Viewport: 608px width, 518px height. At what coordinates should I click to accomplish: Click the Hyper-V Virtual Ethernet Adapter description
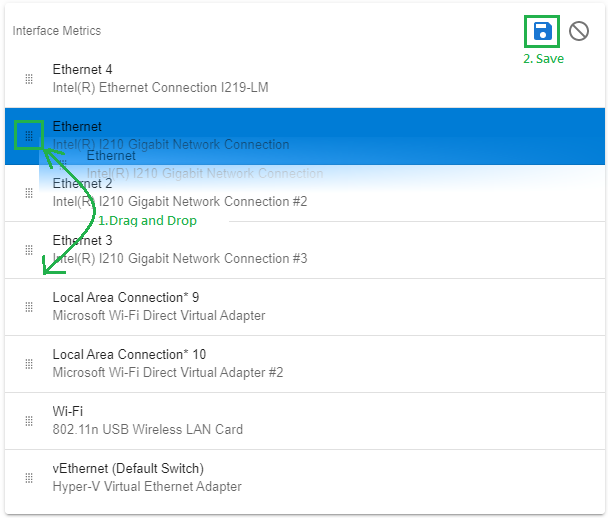(147, 487)
